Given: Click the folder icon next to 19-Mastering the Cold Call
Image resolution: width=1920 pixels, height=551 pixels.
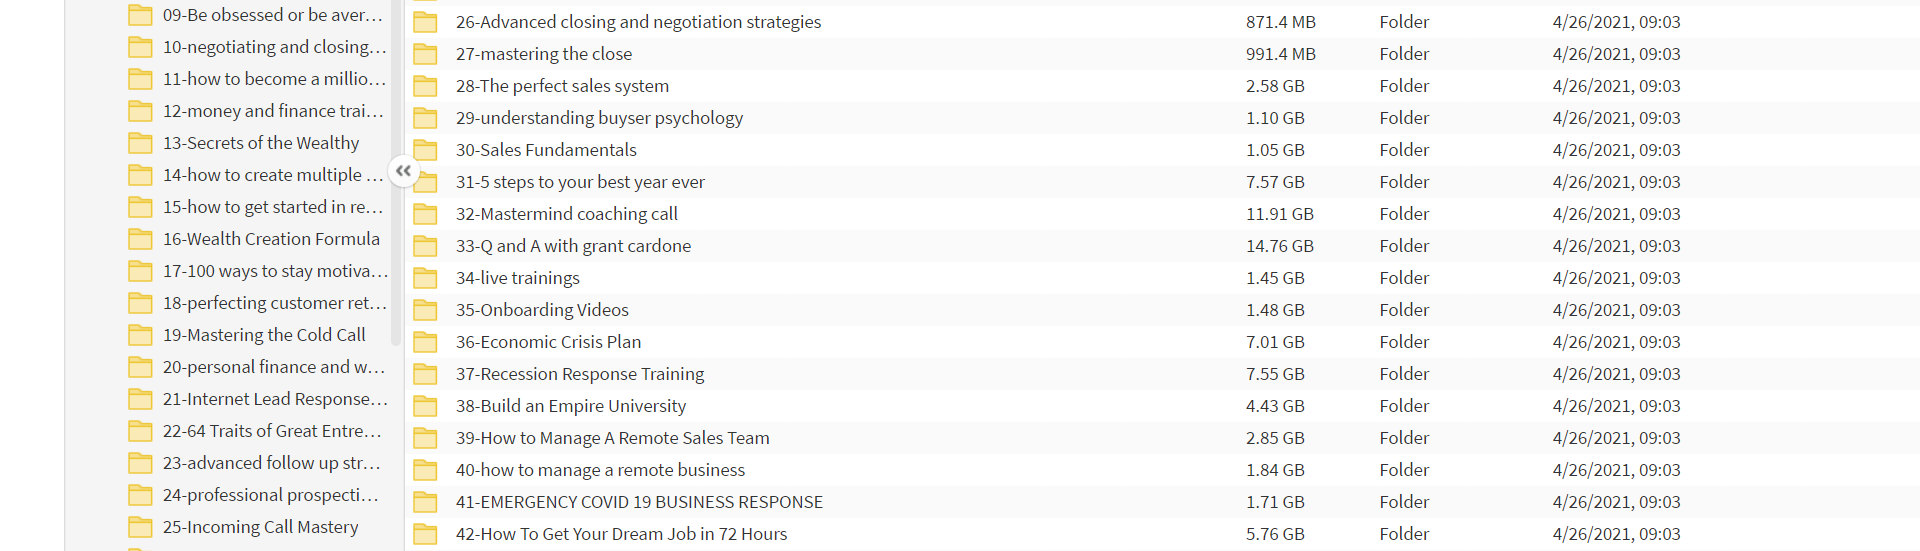Looking at the screenshot, I should click(x=140, y=335).
